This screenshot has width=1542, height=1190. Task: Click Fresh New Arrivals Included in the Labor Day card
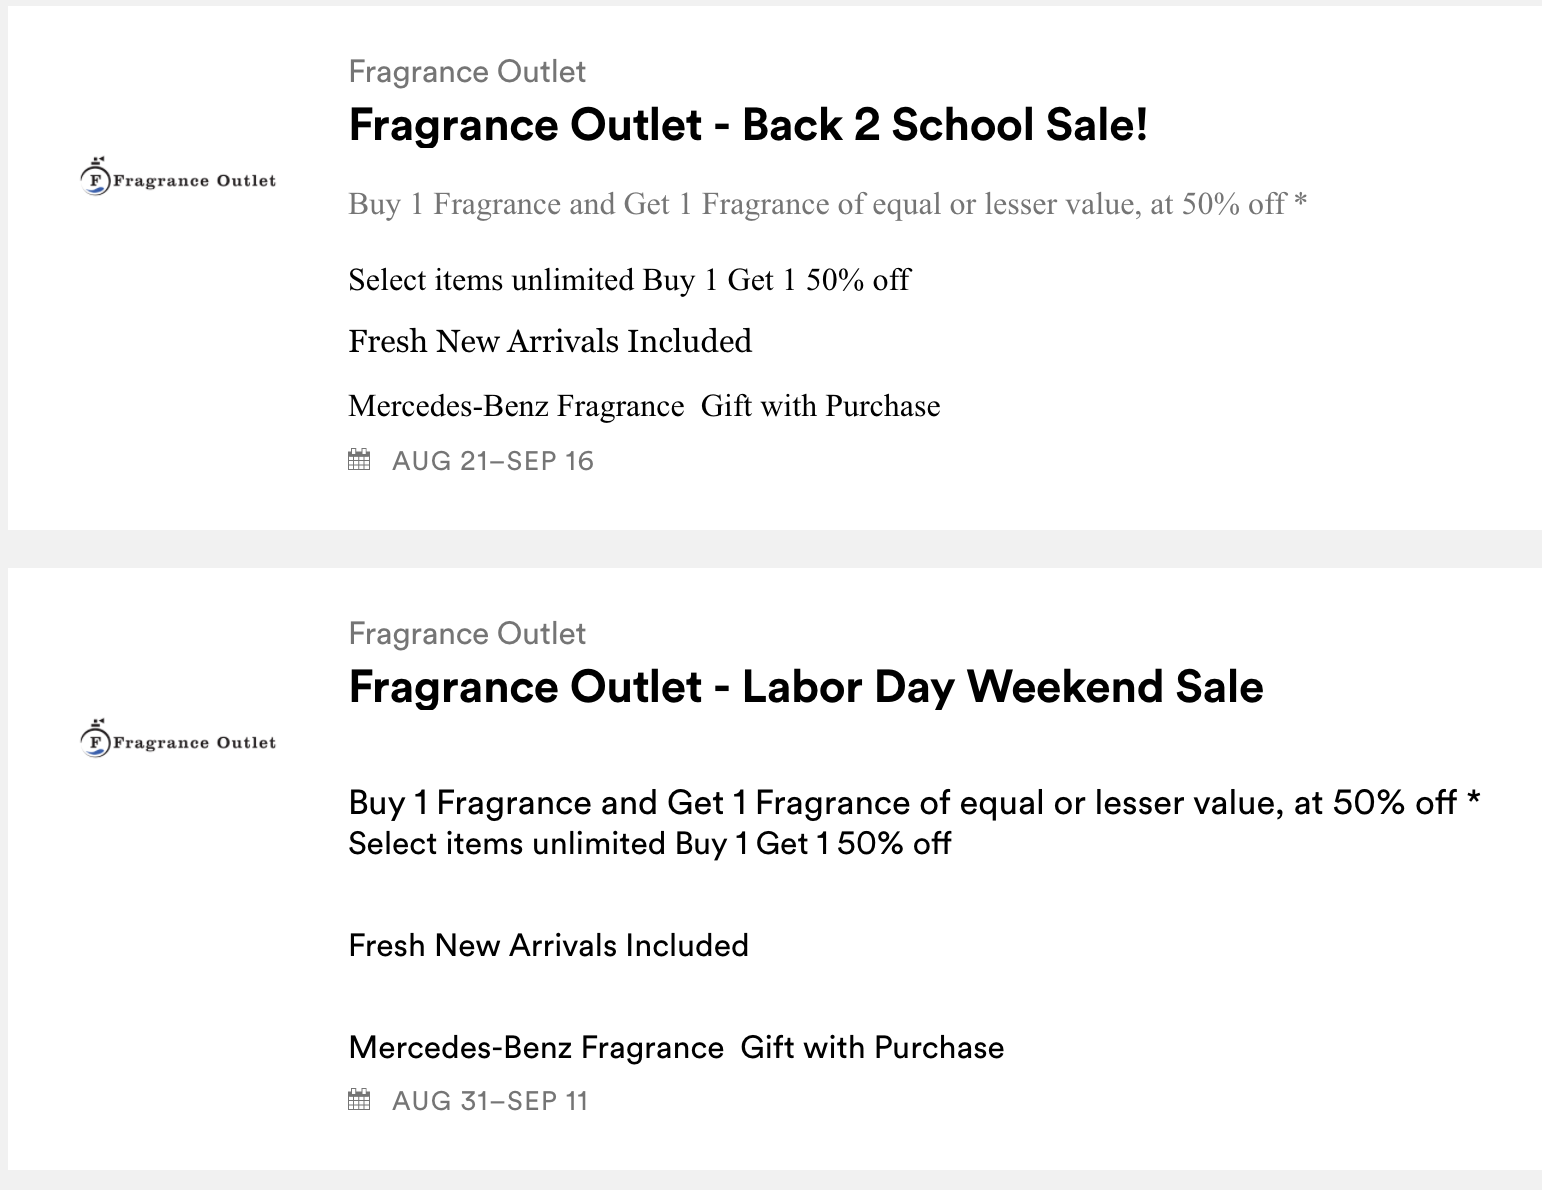click(548, 946)
